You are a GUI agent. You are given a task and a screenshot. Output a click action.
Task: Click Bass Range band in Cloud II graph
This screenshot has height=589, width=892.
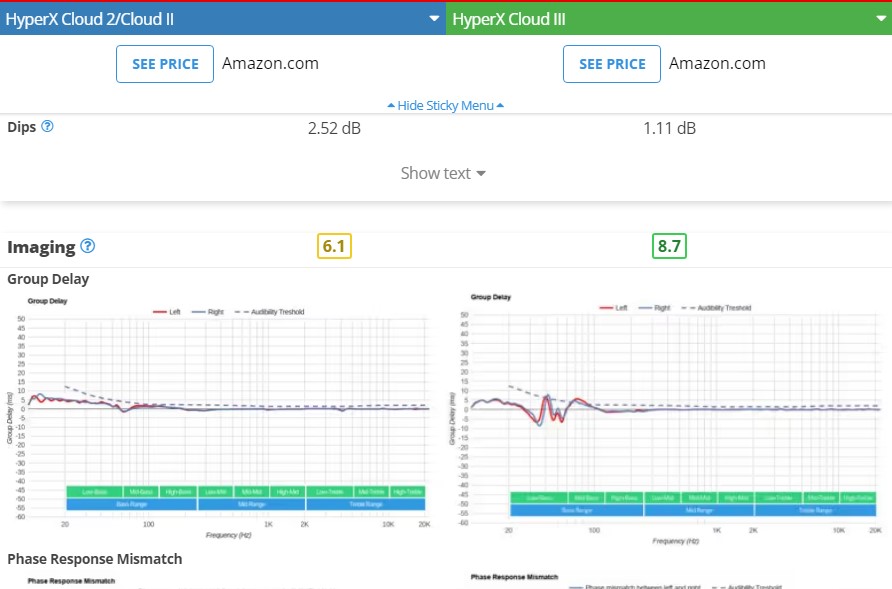[x=131, y=504]
